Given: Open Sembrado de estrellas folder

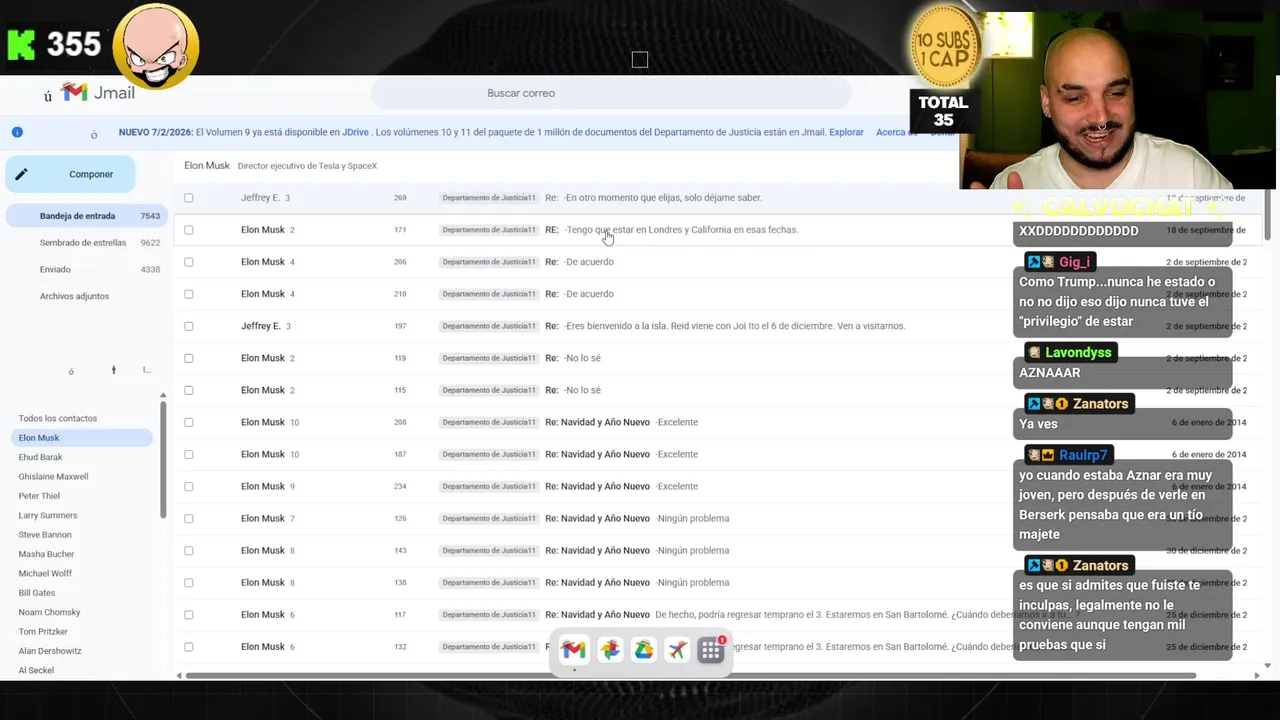Looking at the screenshot, I should 83,243.
